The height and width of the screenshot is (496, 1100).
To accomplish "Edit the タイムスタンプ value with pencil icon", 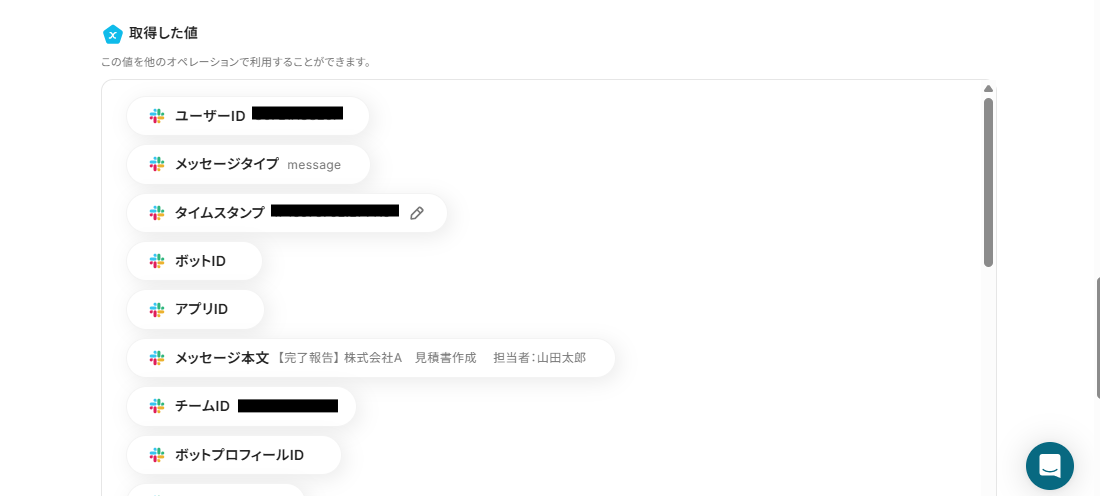I will pyautogui.click(x=417, y=213).
